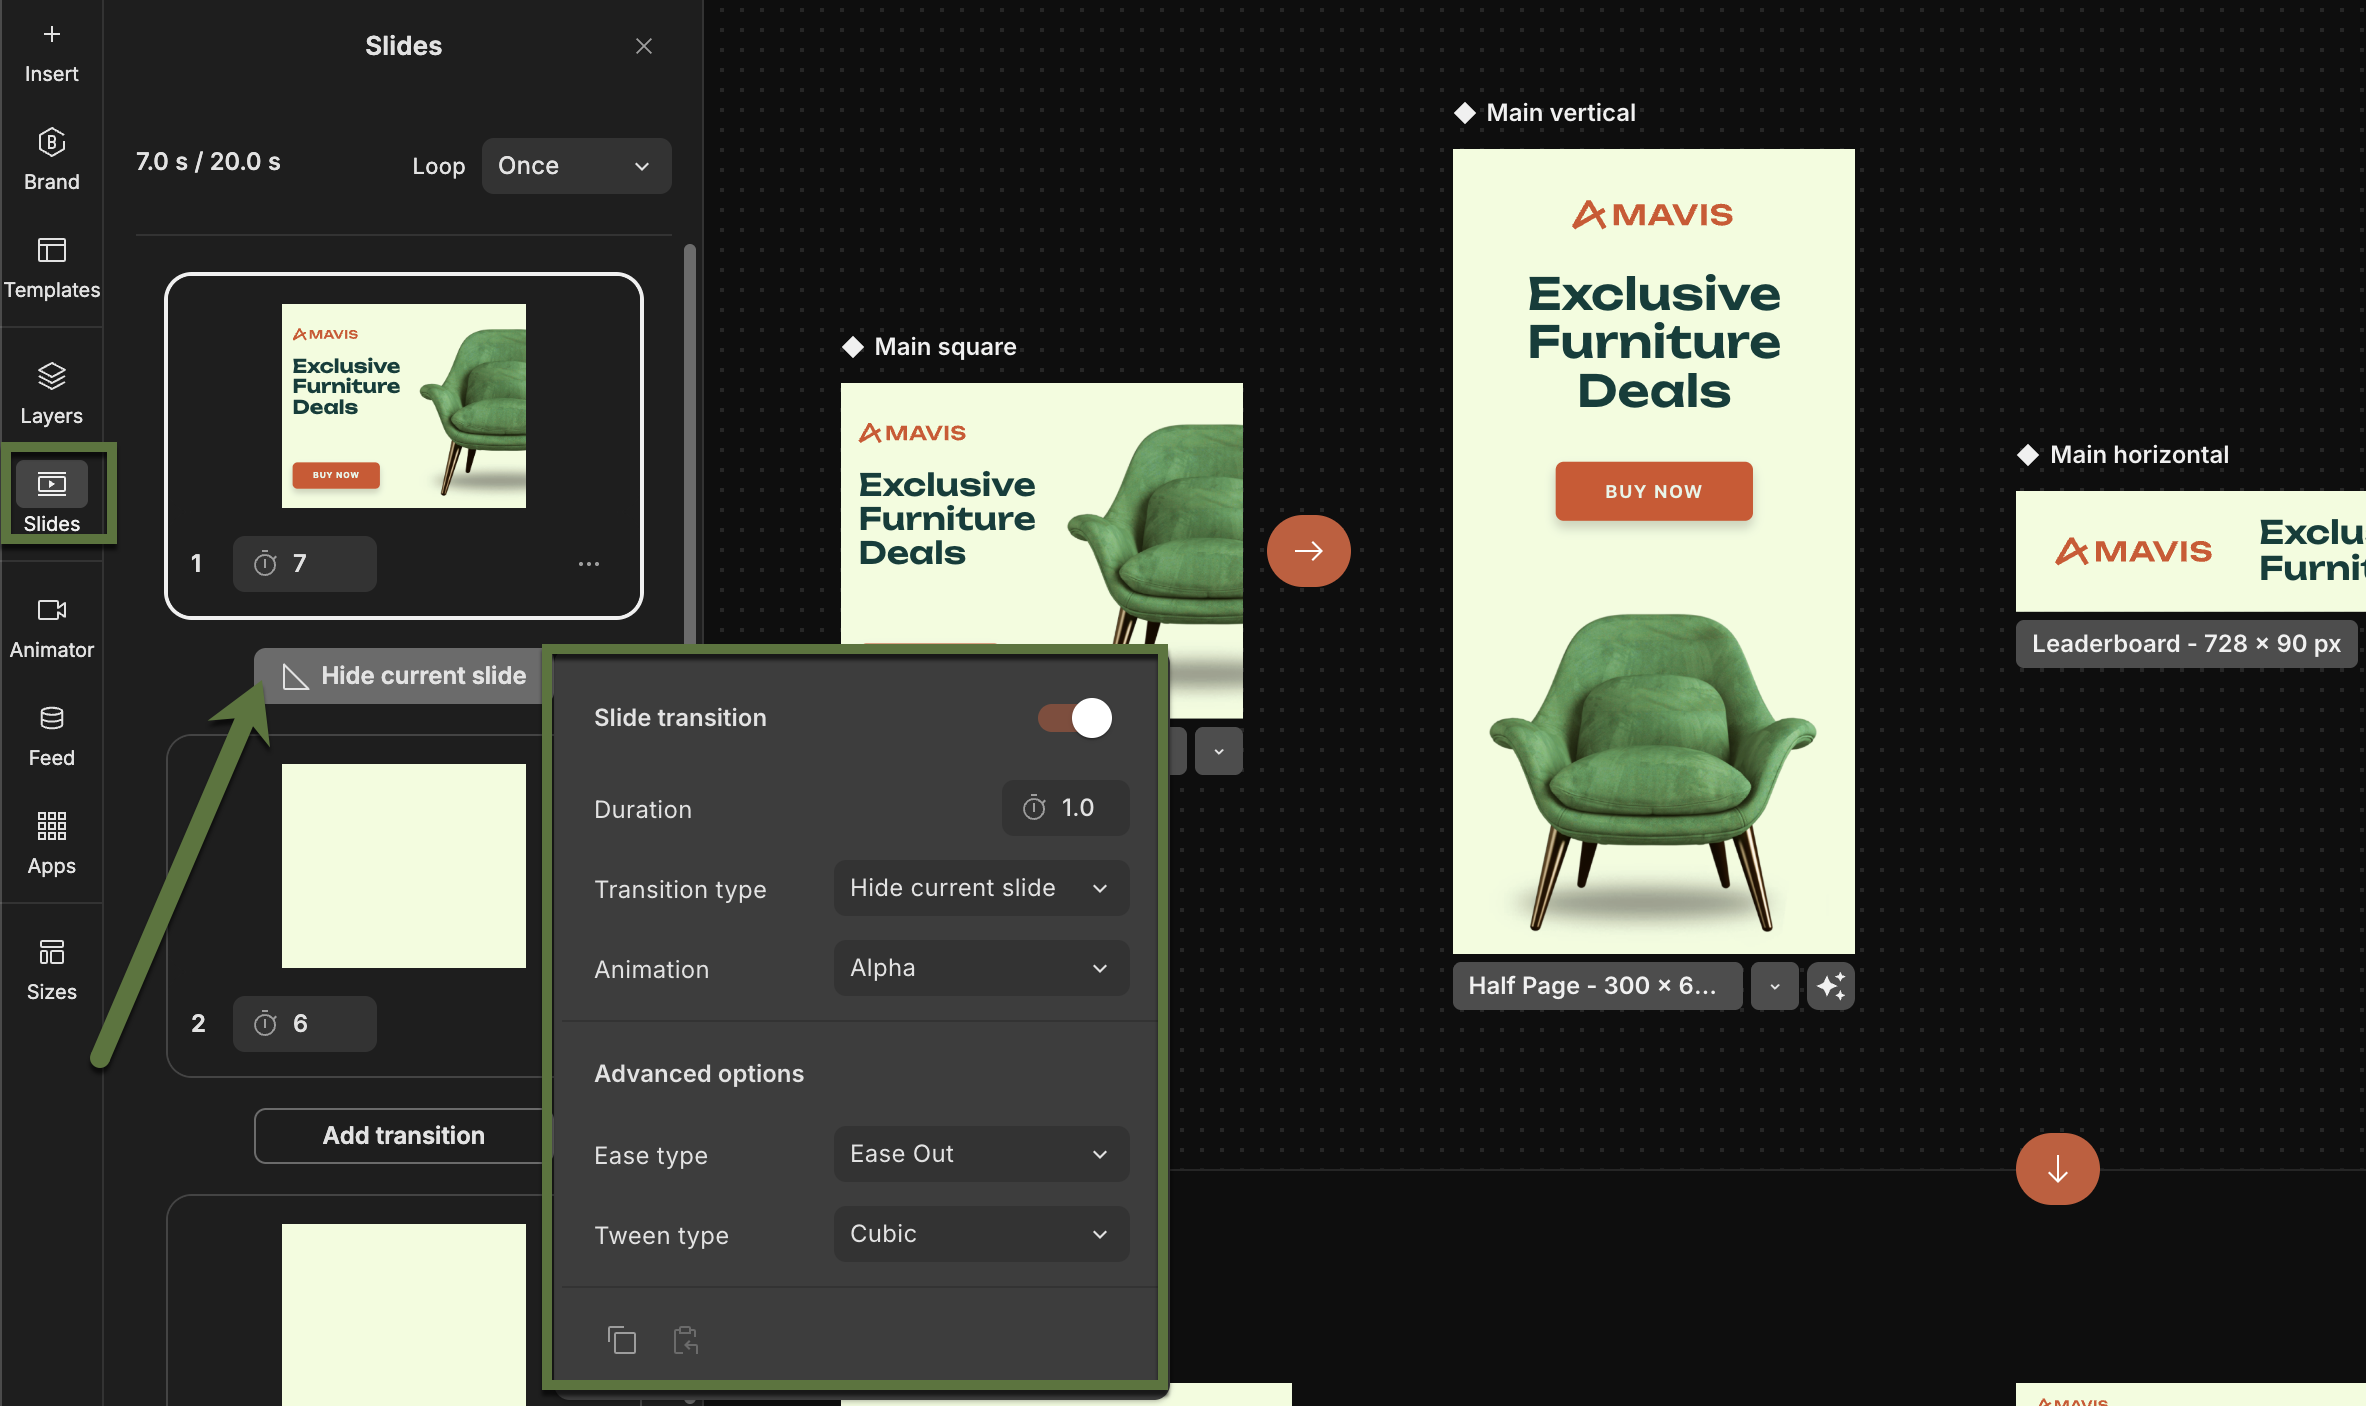Open the Templates panel
The height and width of the screenshot is (1406, 2366).
[51, 268]
